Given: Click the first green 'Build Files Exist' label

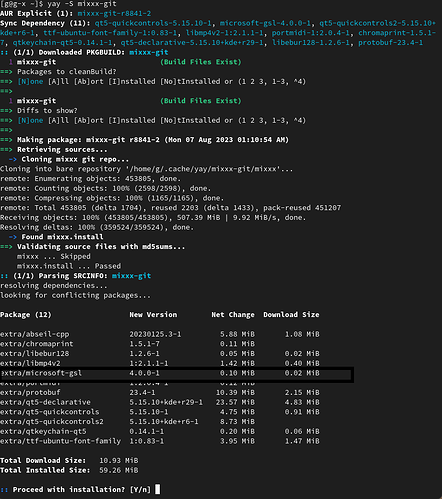Looking at the screenshot, I should (x=201, y=62).
